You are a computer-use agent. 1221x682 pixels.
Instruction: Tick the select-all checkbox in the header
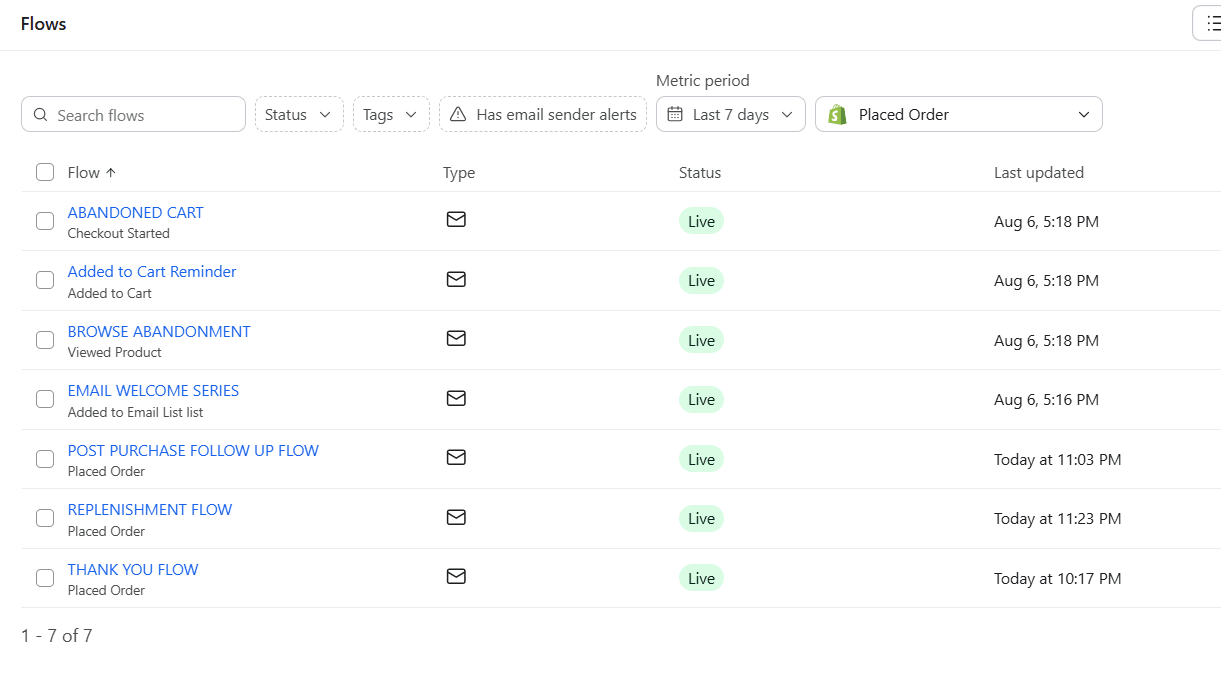coord(45,172)
